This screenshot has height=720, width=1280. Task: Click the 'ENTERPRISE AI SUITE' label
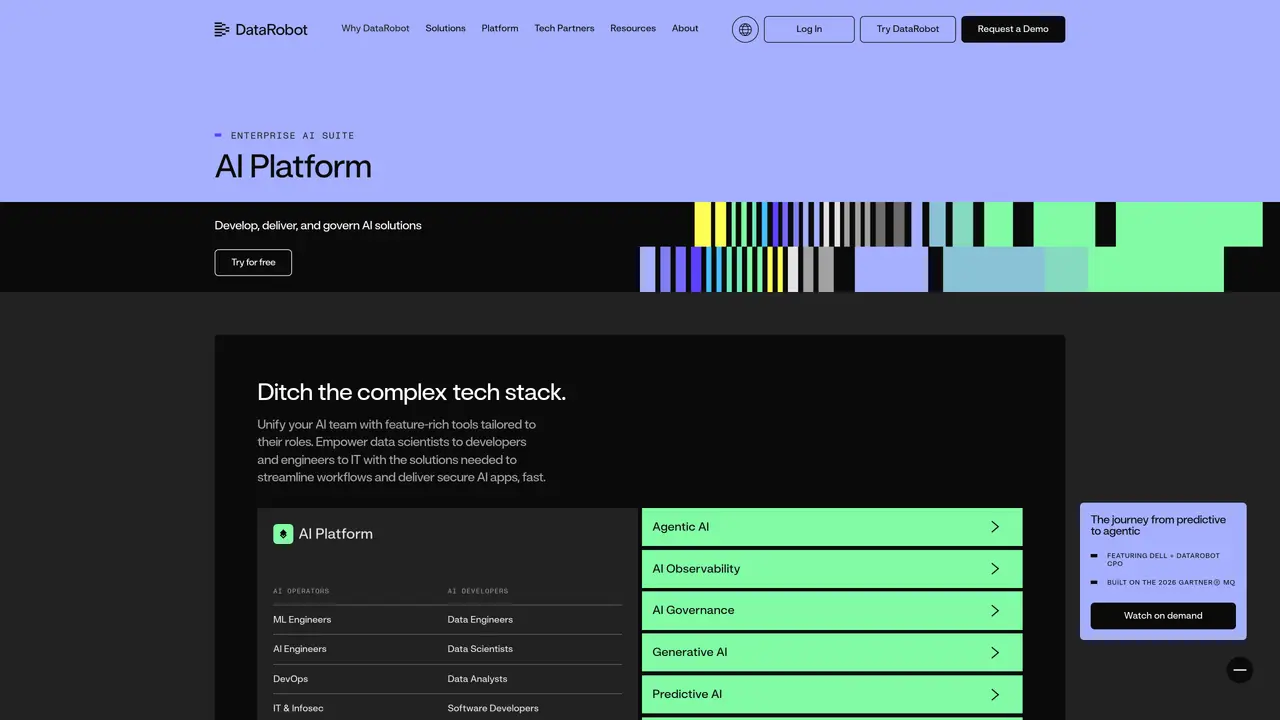point(292,135)
